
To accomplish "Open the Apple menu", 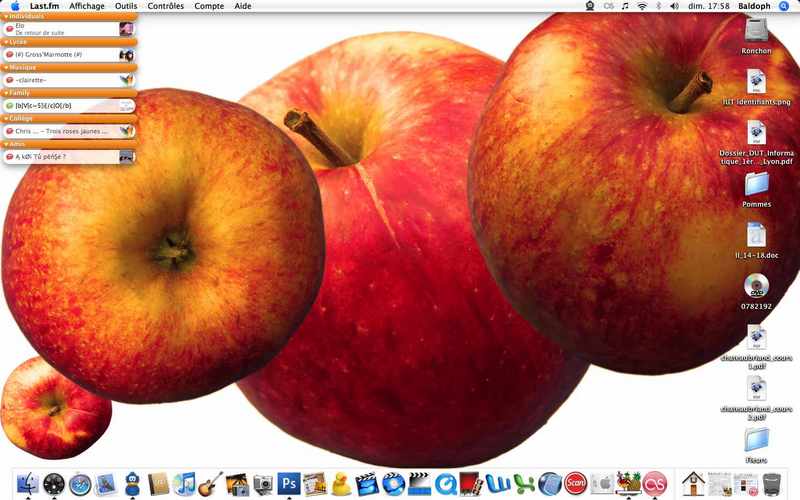I will [15, 6].
